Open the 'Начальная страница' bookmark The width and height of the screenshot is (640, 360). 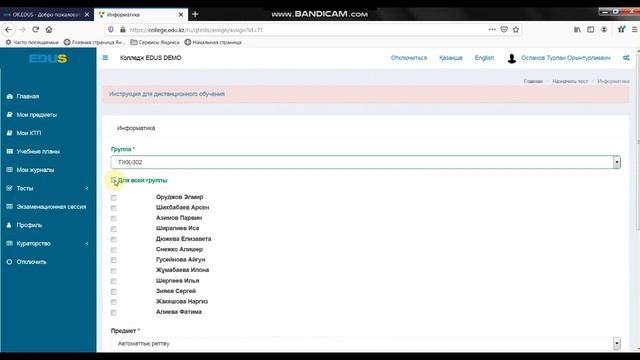pos(213,42)
